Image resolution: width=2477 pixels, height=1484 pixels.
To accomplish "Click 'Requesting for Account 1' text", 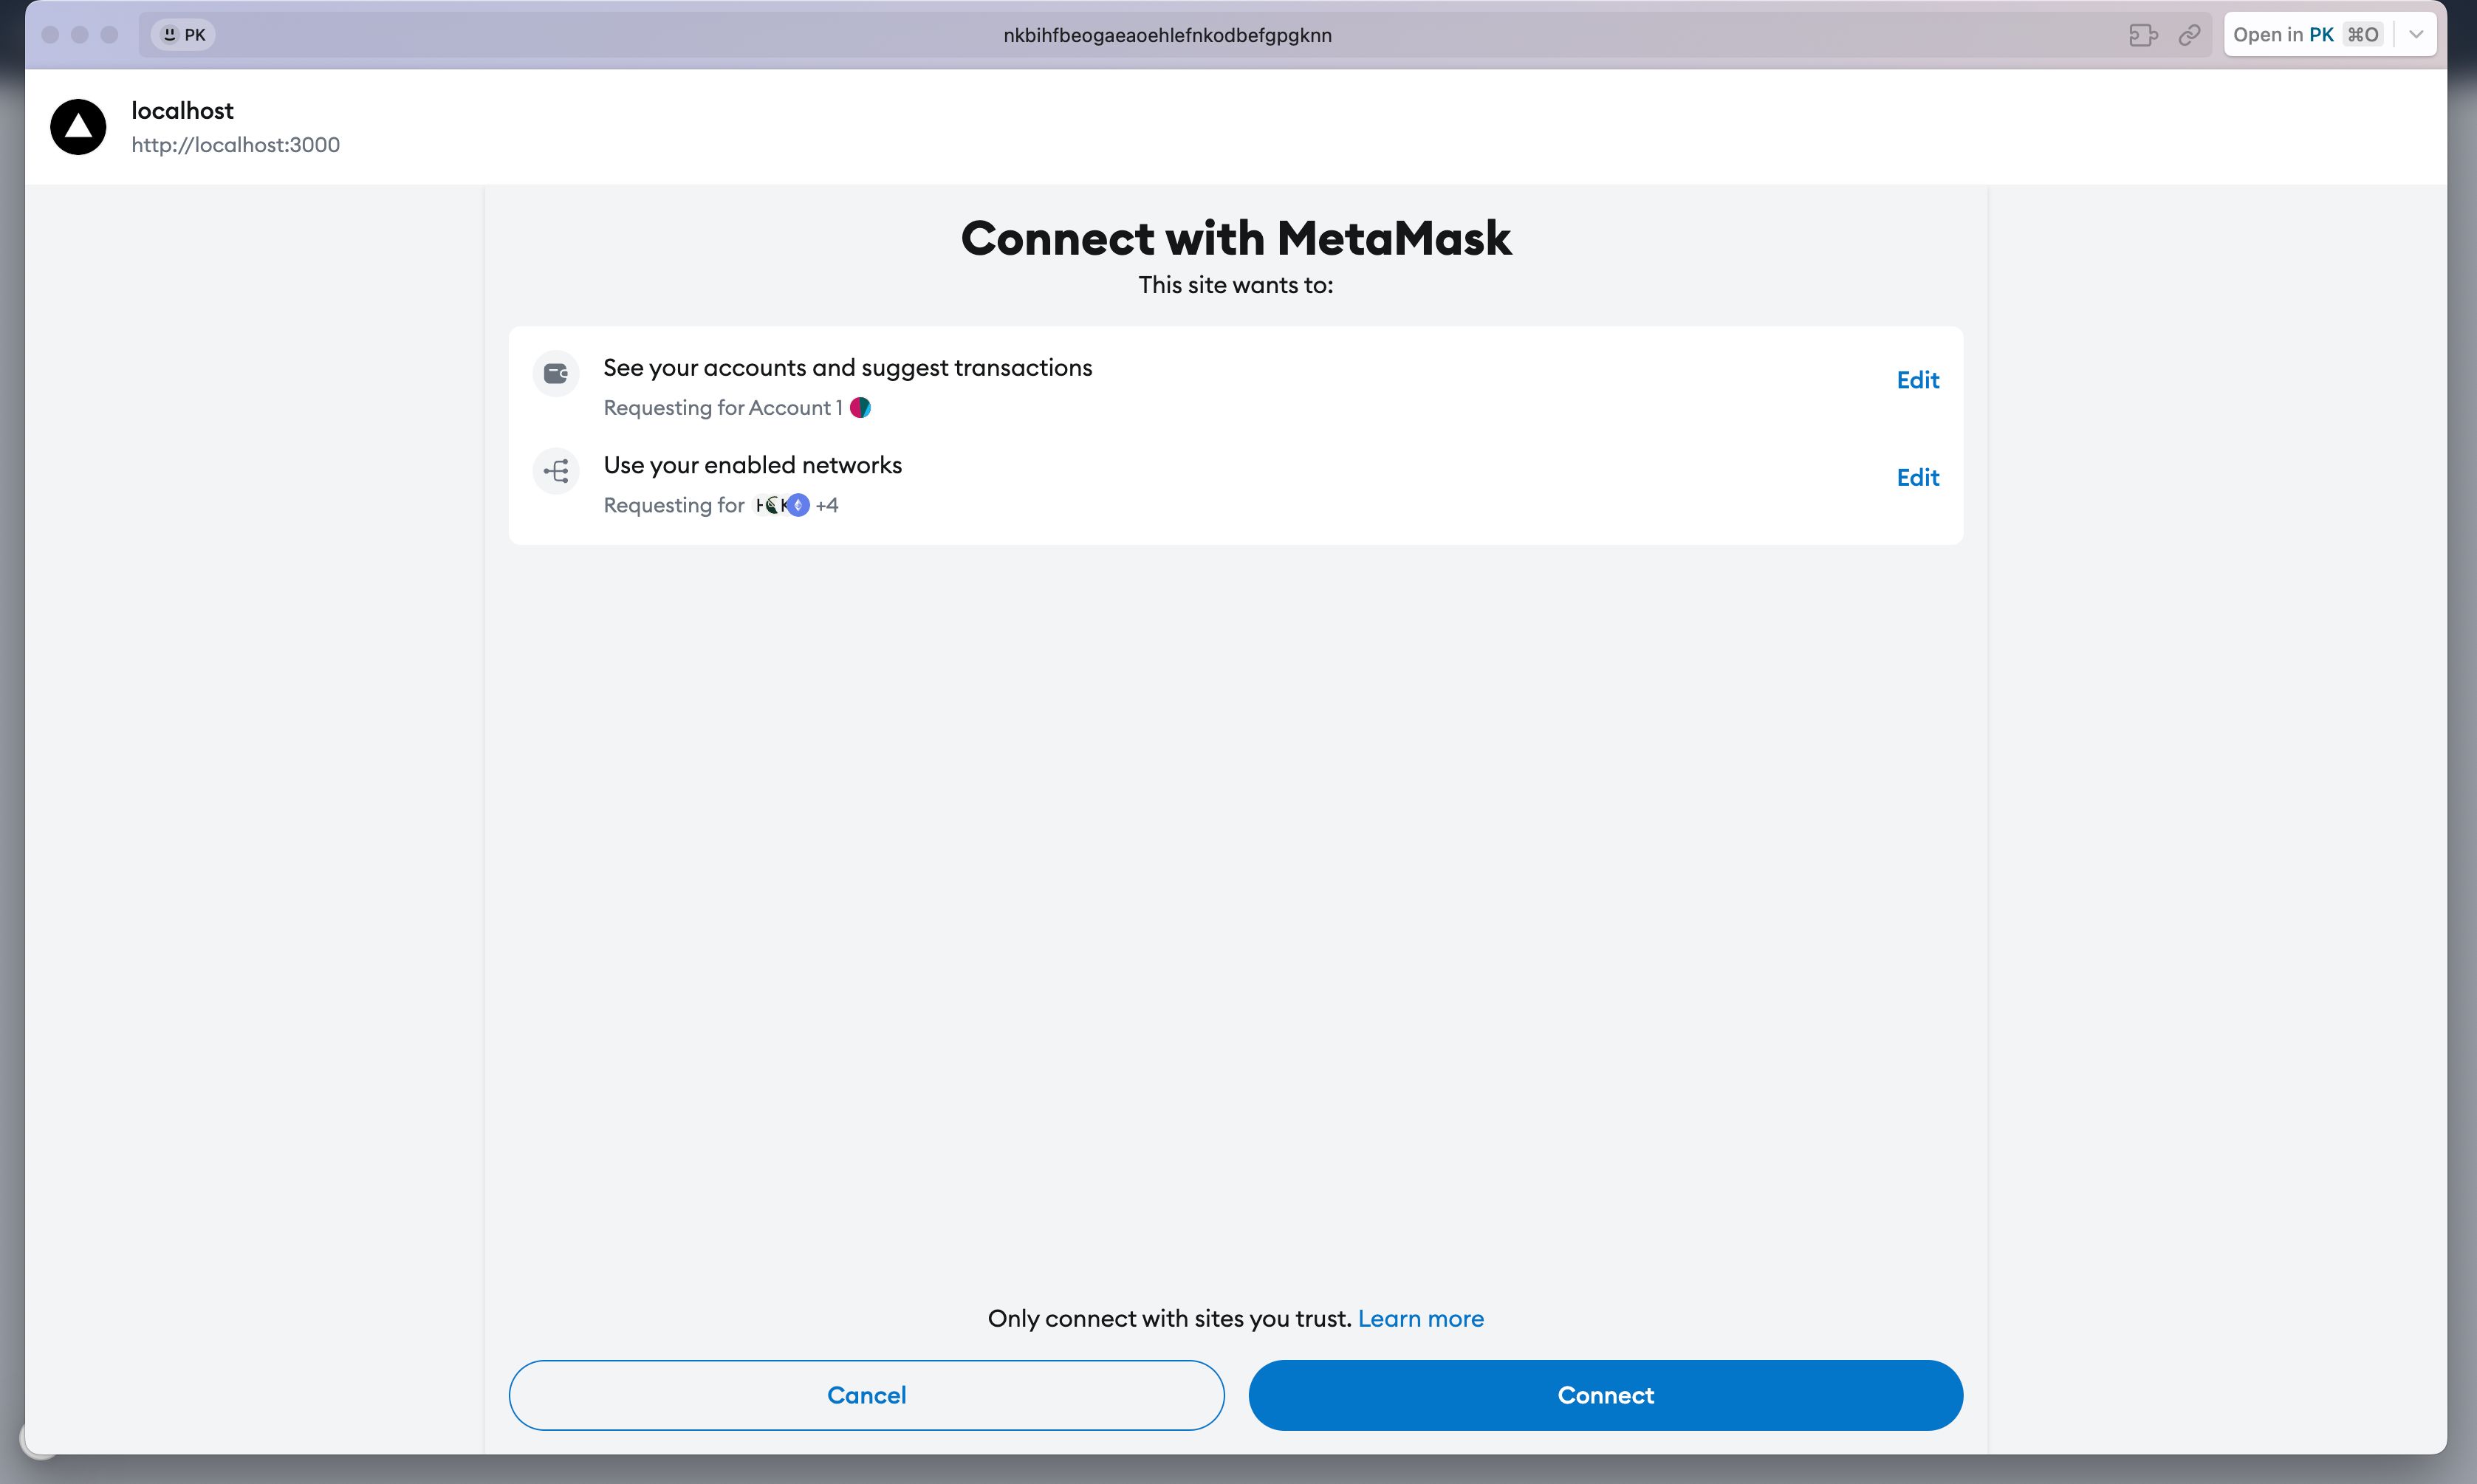I will pyautogui.click(x=722, y=408).
